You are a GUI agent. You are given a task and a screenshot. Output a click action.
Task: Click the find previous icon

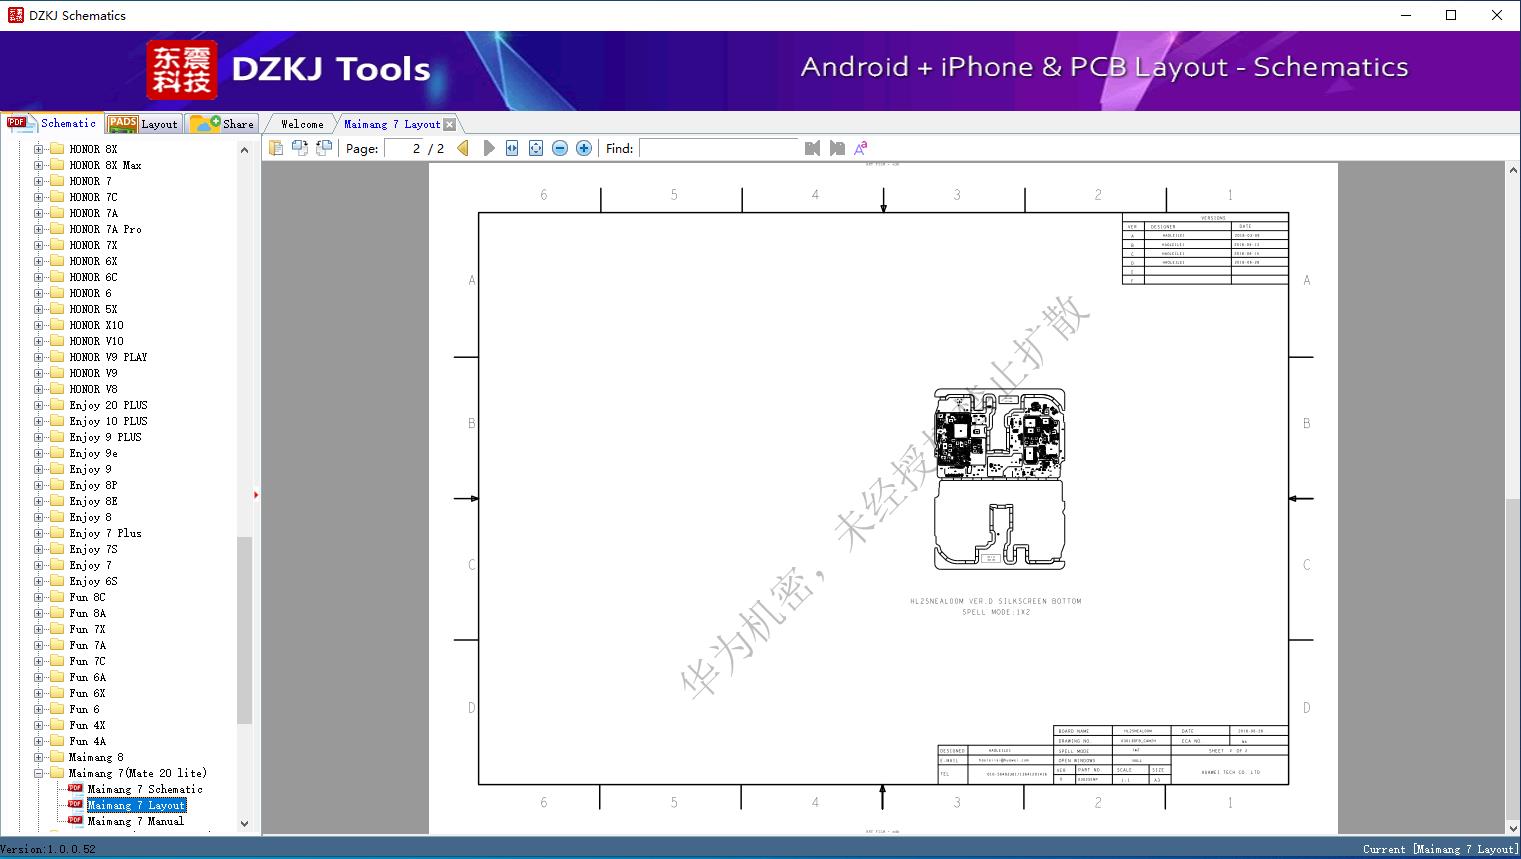pos(812,148)
